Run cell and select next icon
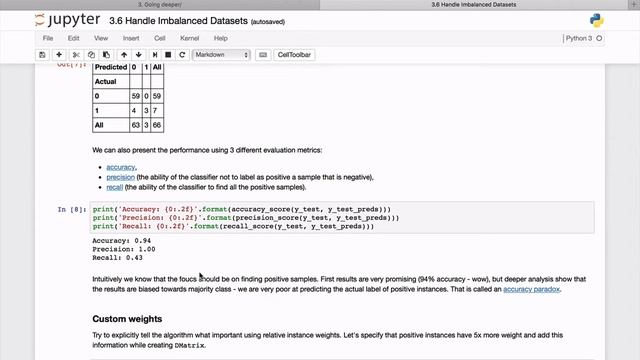This screenshot has width=640, height=360. 155,55
